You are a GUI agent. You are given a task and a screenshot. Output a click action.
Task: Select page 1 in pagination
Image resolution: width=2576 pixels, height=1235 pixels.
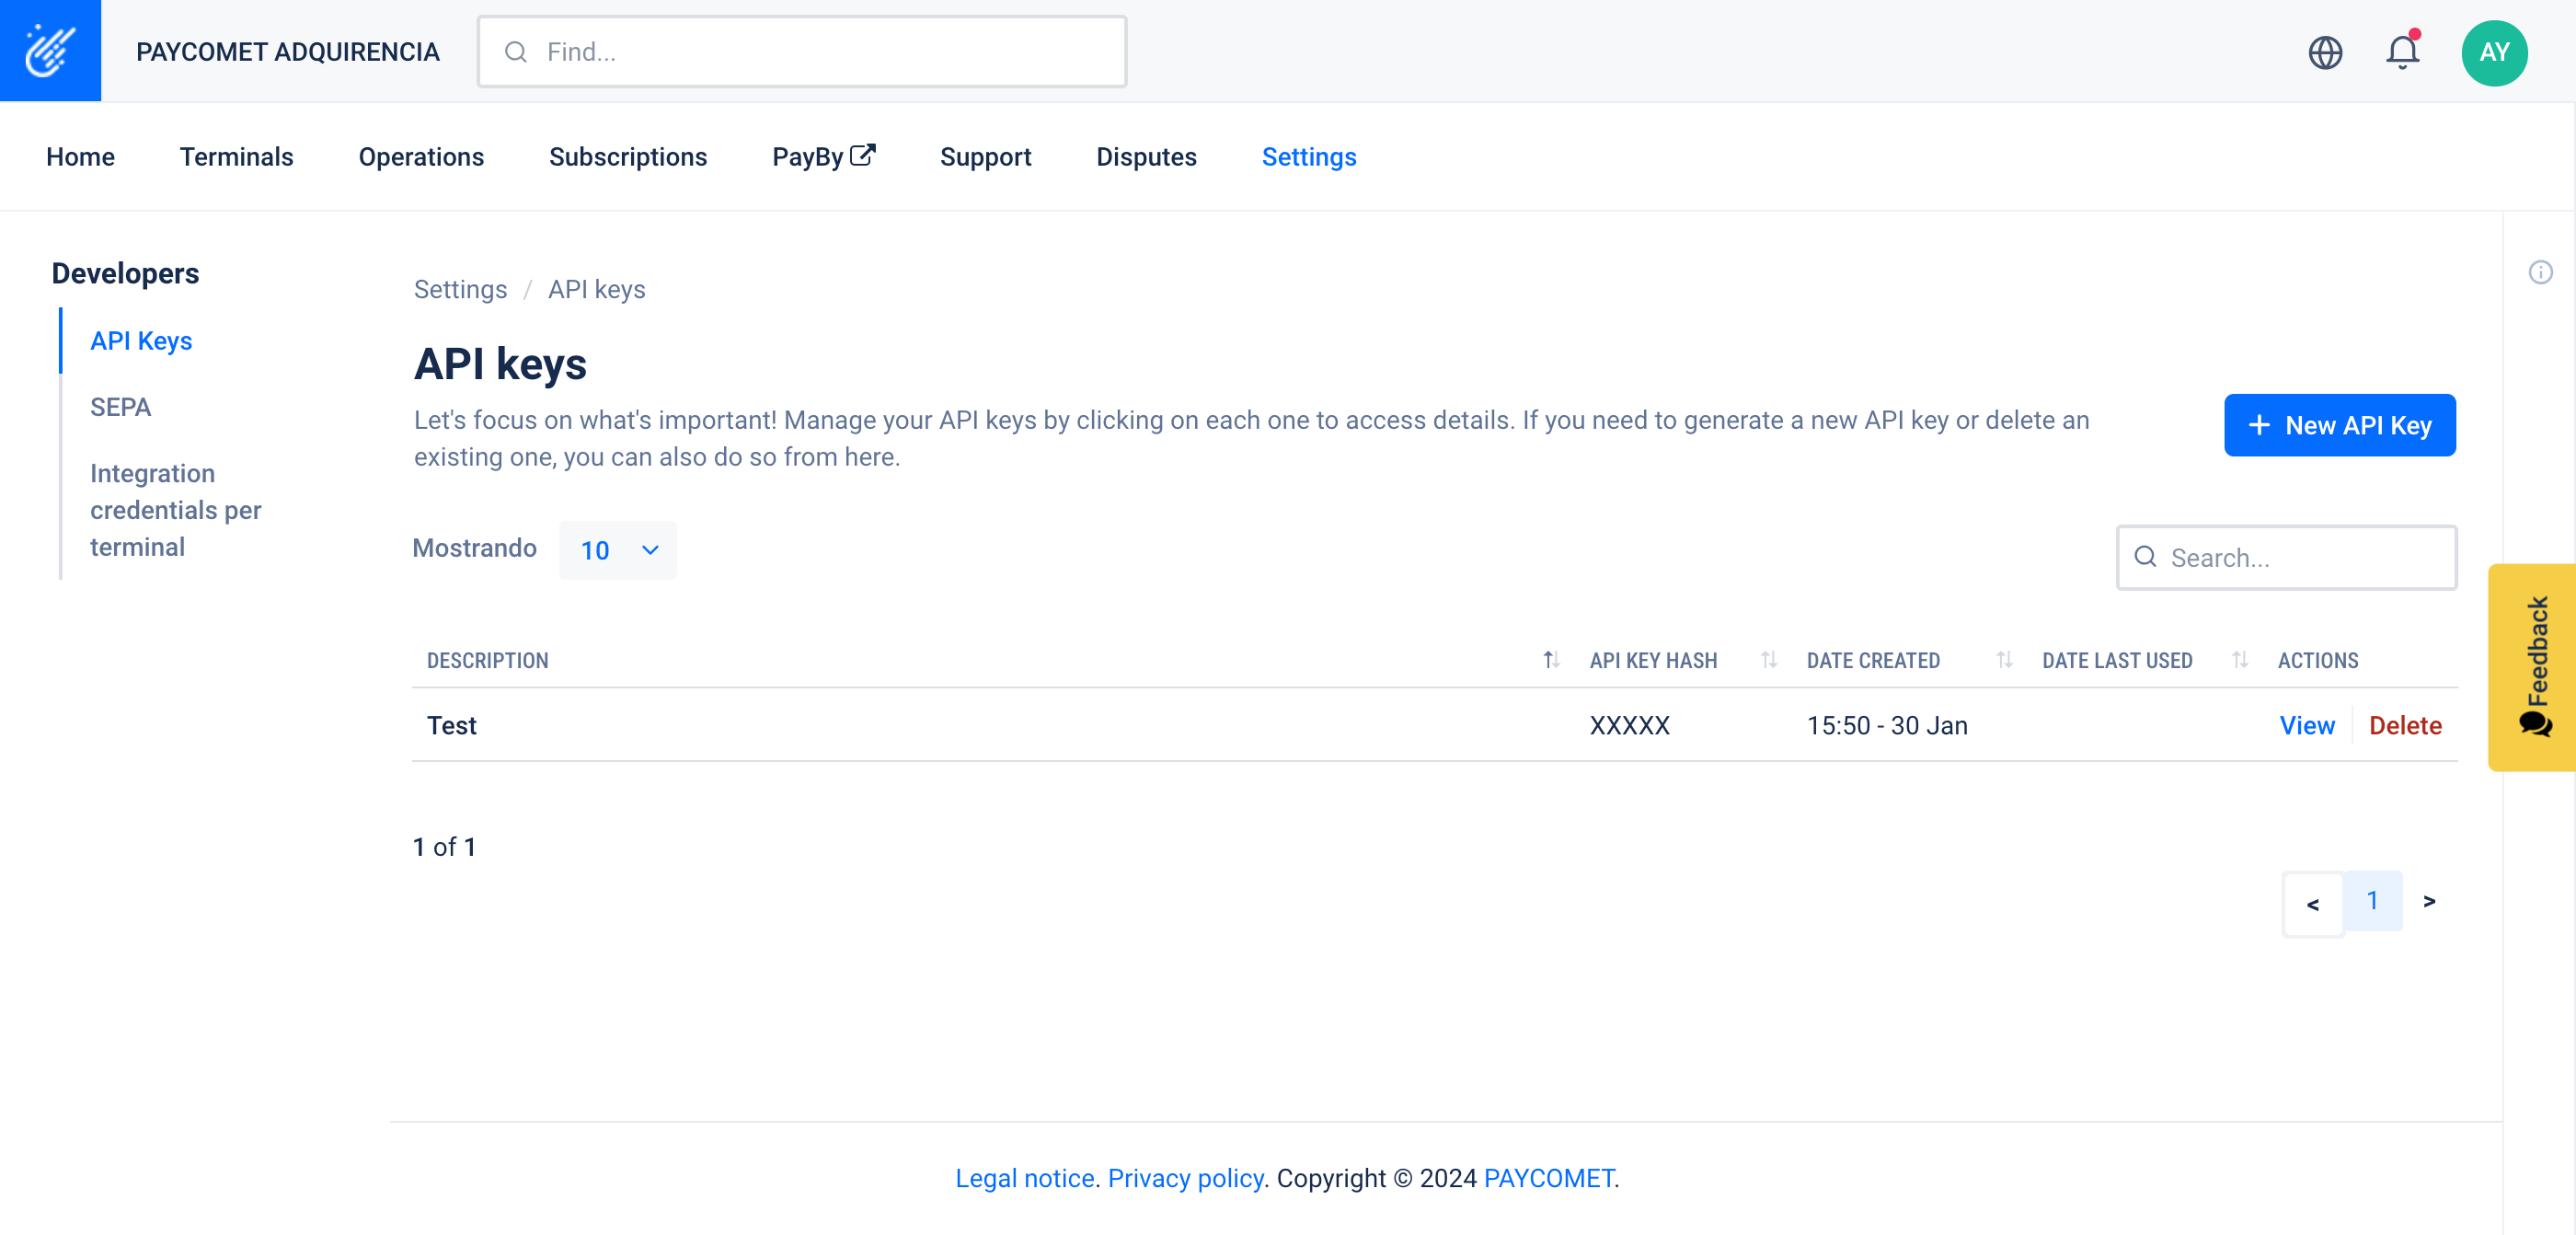[x=2372, y=901]
